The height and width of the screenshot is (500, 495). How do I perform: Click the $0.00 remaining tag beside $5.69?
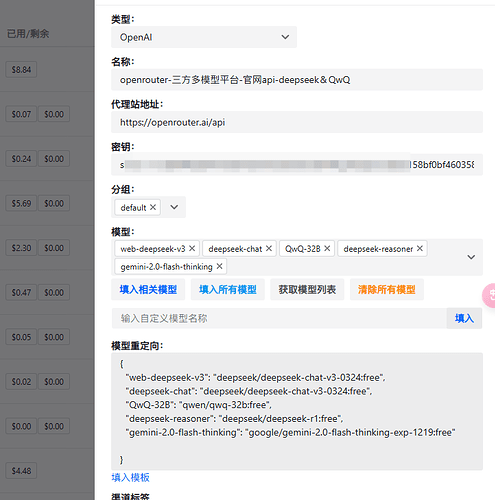coord(54,203)
